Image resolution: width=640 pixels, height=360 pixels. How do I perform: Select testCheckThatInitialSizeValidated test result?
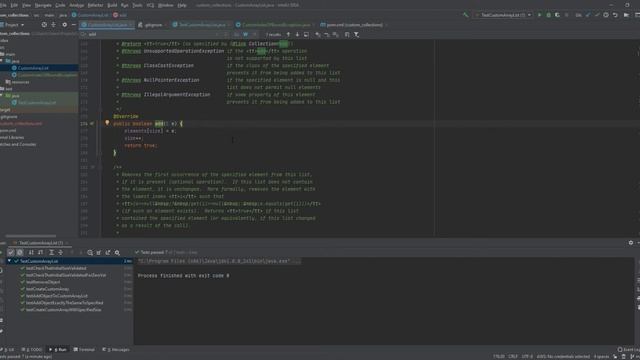pos(56,268)
